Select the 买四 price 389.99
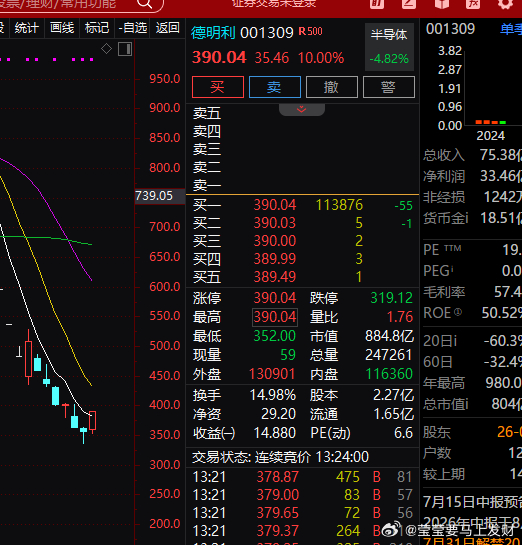The image size is (522, 545). click(x=275, y=259)
